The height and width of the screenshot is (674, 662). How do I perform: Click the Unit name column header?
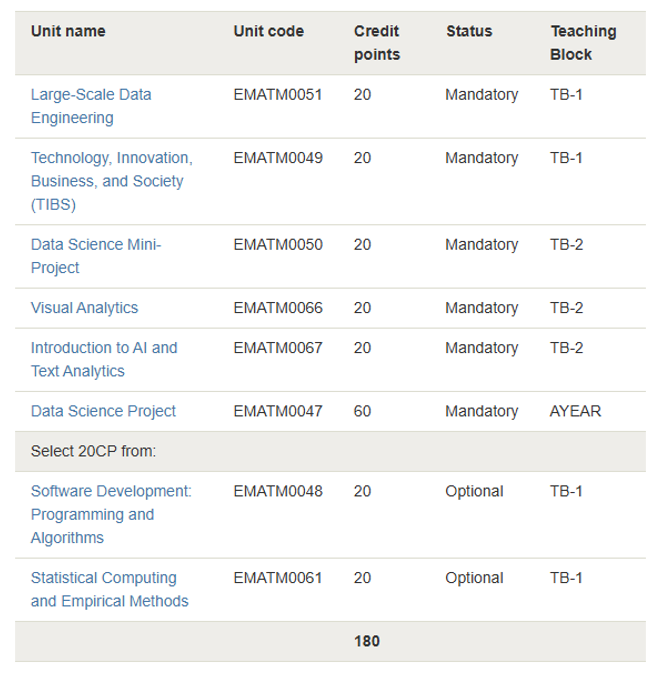click(68, 31)
